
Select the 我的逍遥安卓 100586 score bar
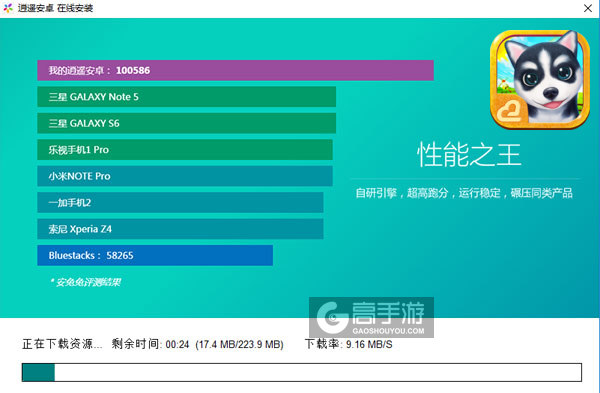pyautogui.click(x=235, y=70)
